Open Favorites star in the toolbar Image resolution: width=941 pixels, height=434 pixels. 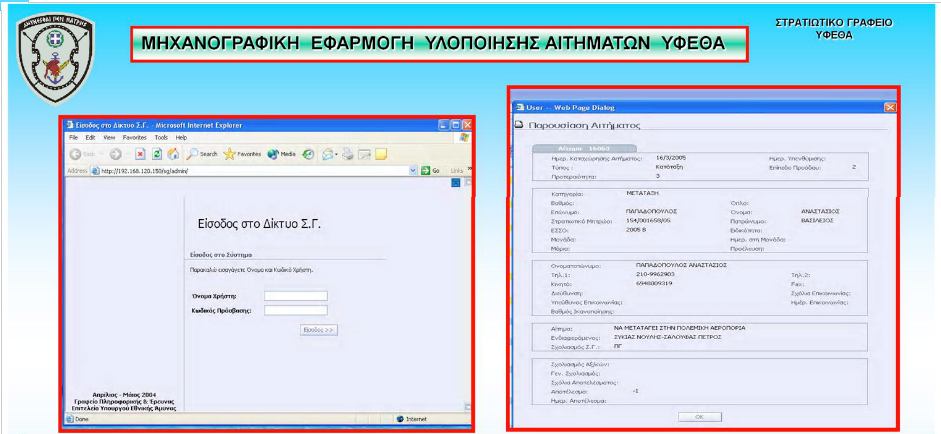(x=229, y=154)
